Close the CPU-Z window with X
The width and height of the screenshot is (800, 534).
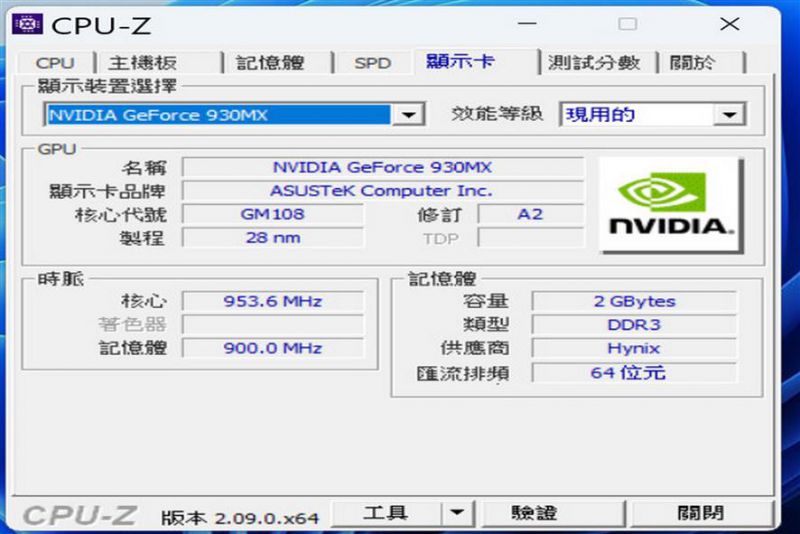[x=730, y=24]
